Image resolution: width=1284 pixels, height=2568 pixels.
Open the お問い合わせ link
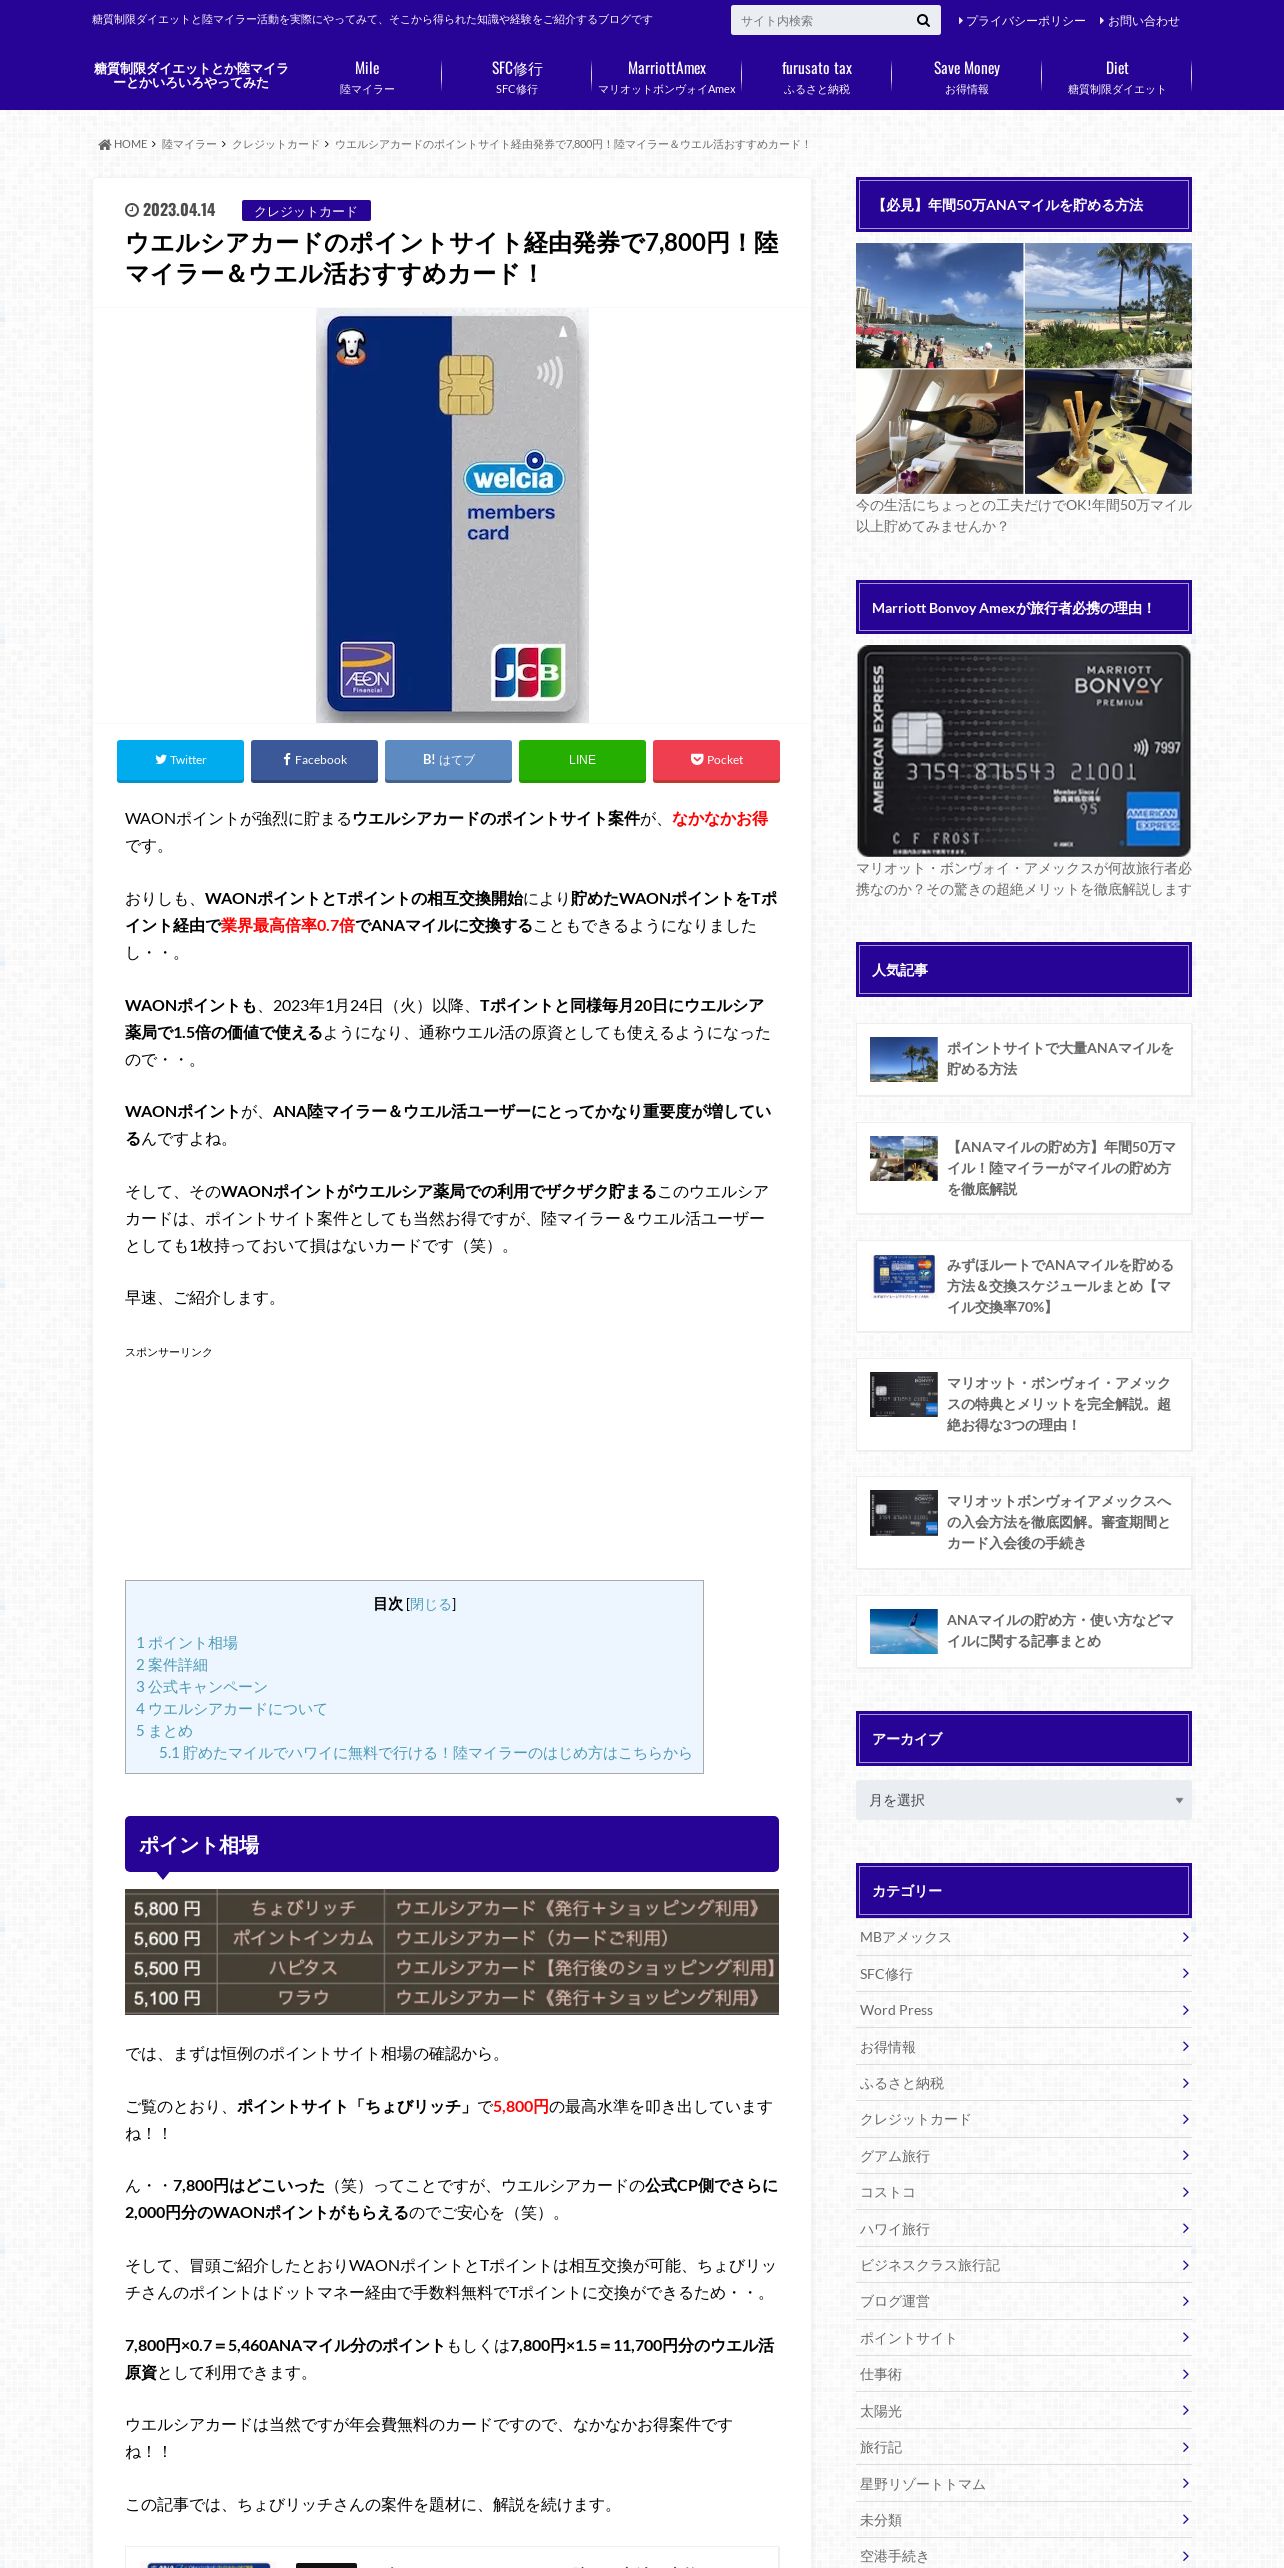pos(1139,21)
